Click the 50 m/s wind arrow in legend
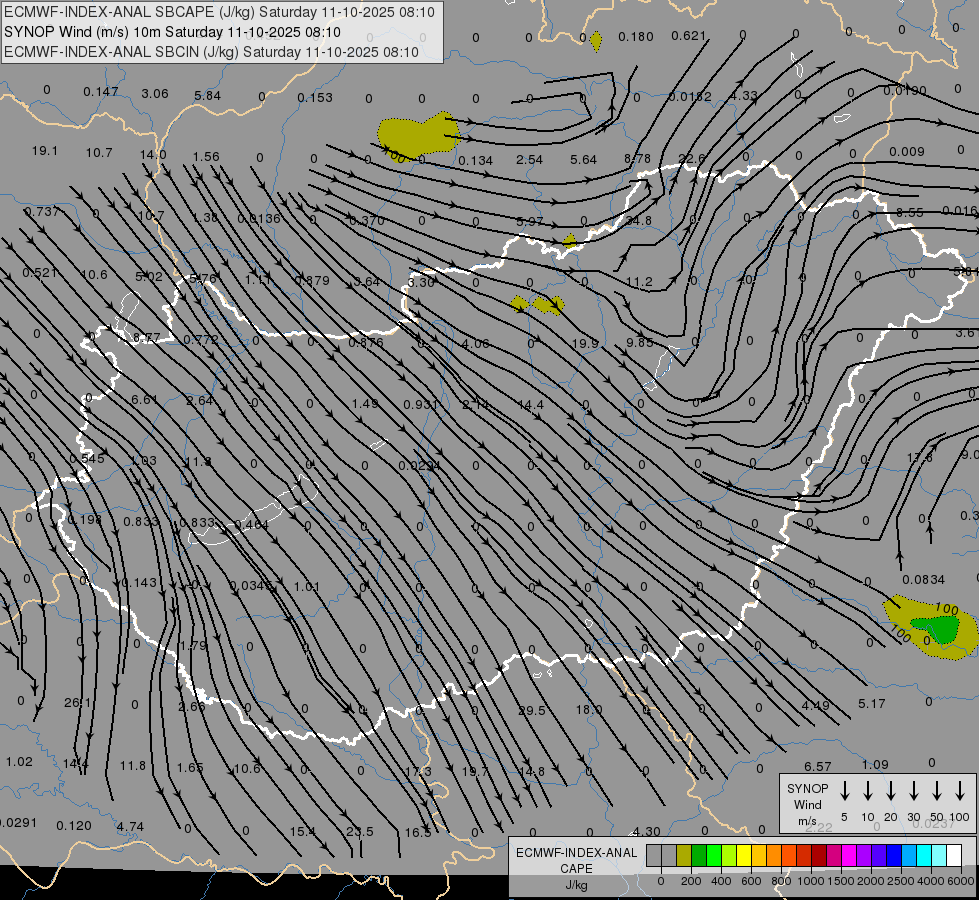The width and height of the screenshot is (979, 900). coord(937,791)
